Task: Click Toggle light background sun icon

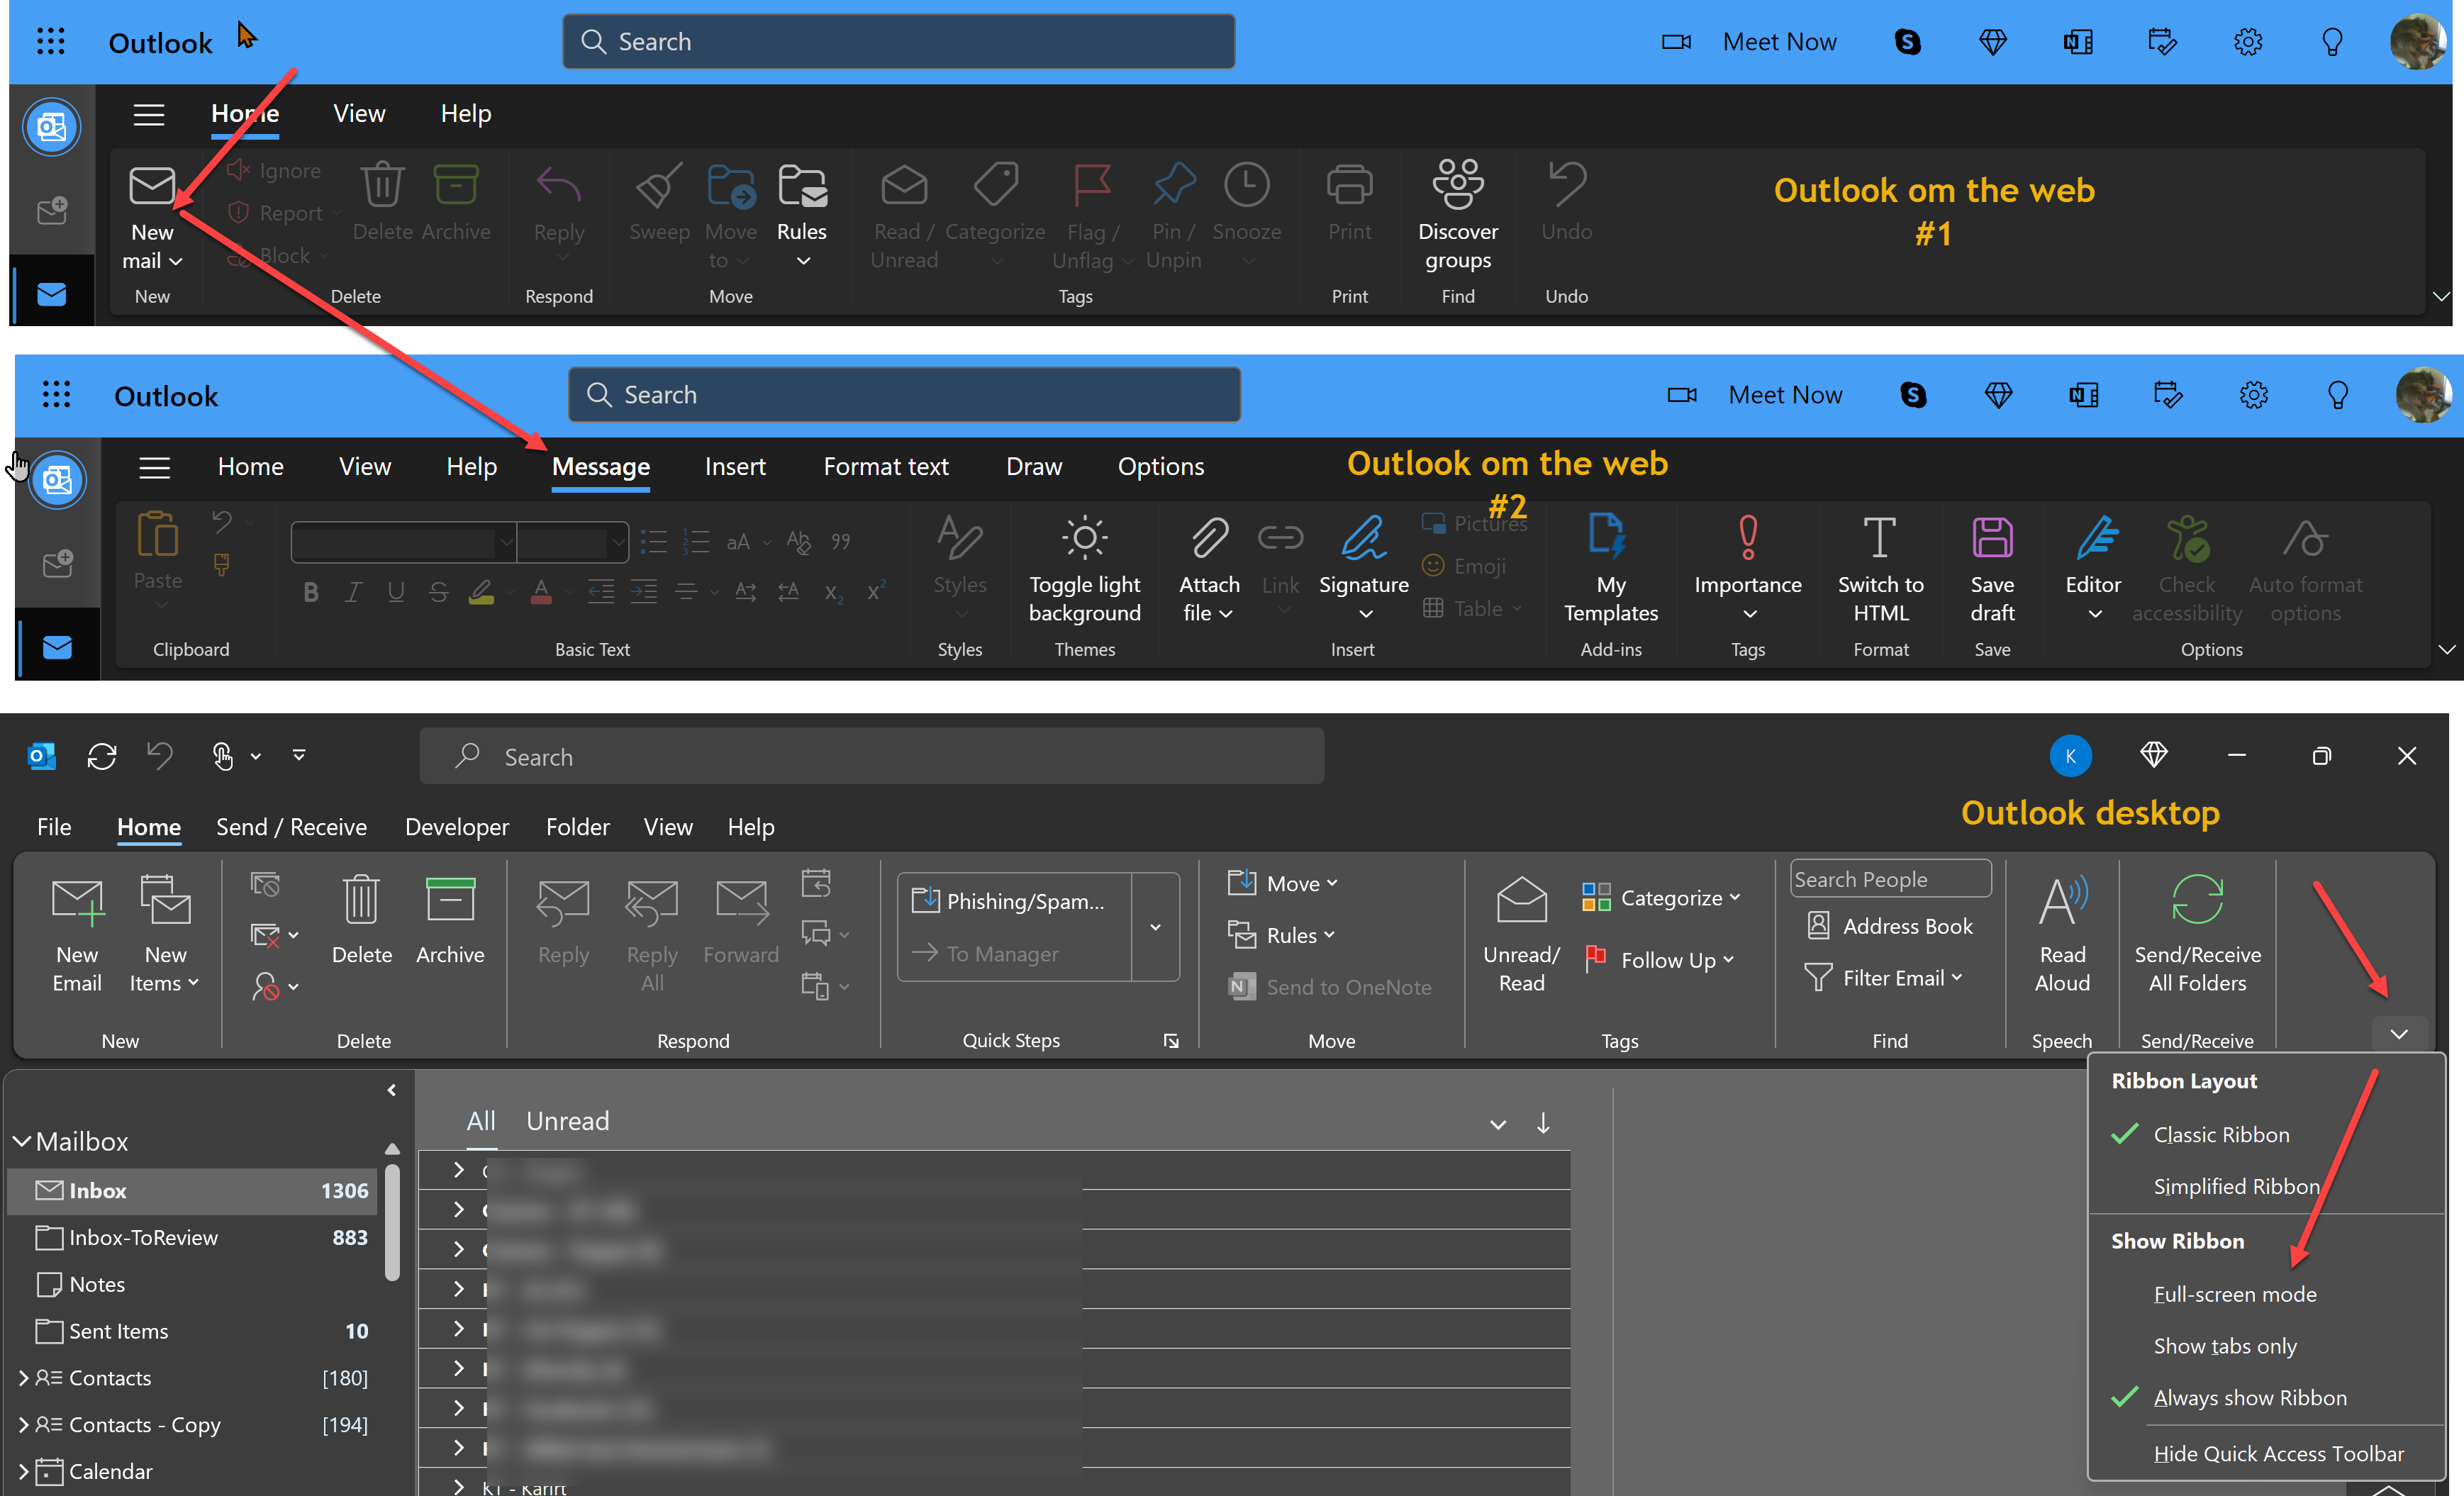Action: [x=1084, y=538]
